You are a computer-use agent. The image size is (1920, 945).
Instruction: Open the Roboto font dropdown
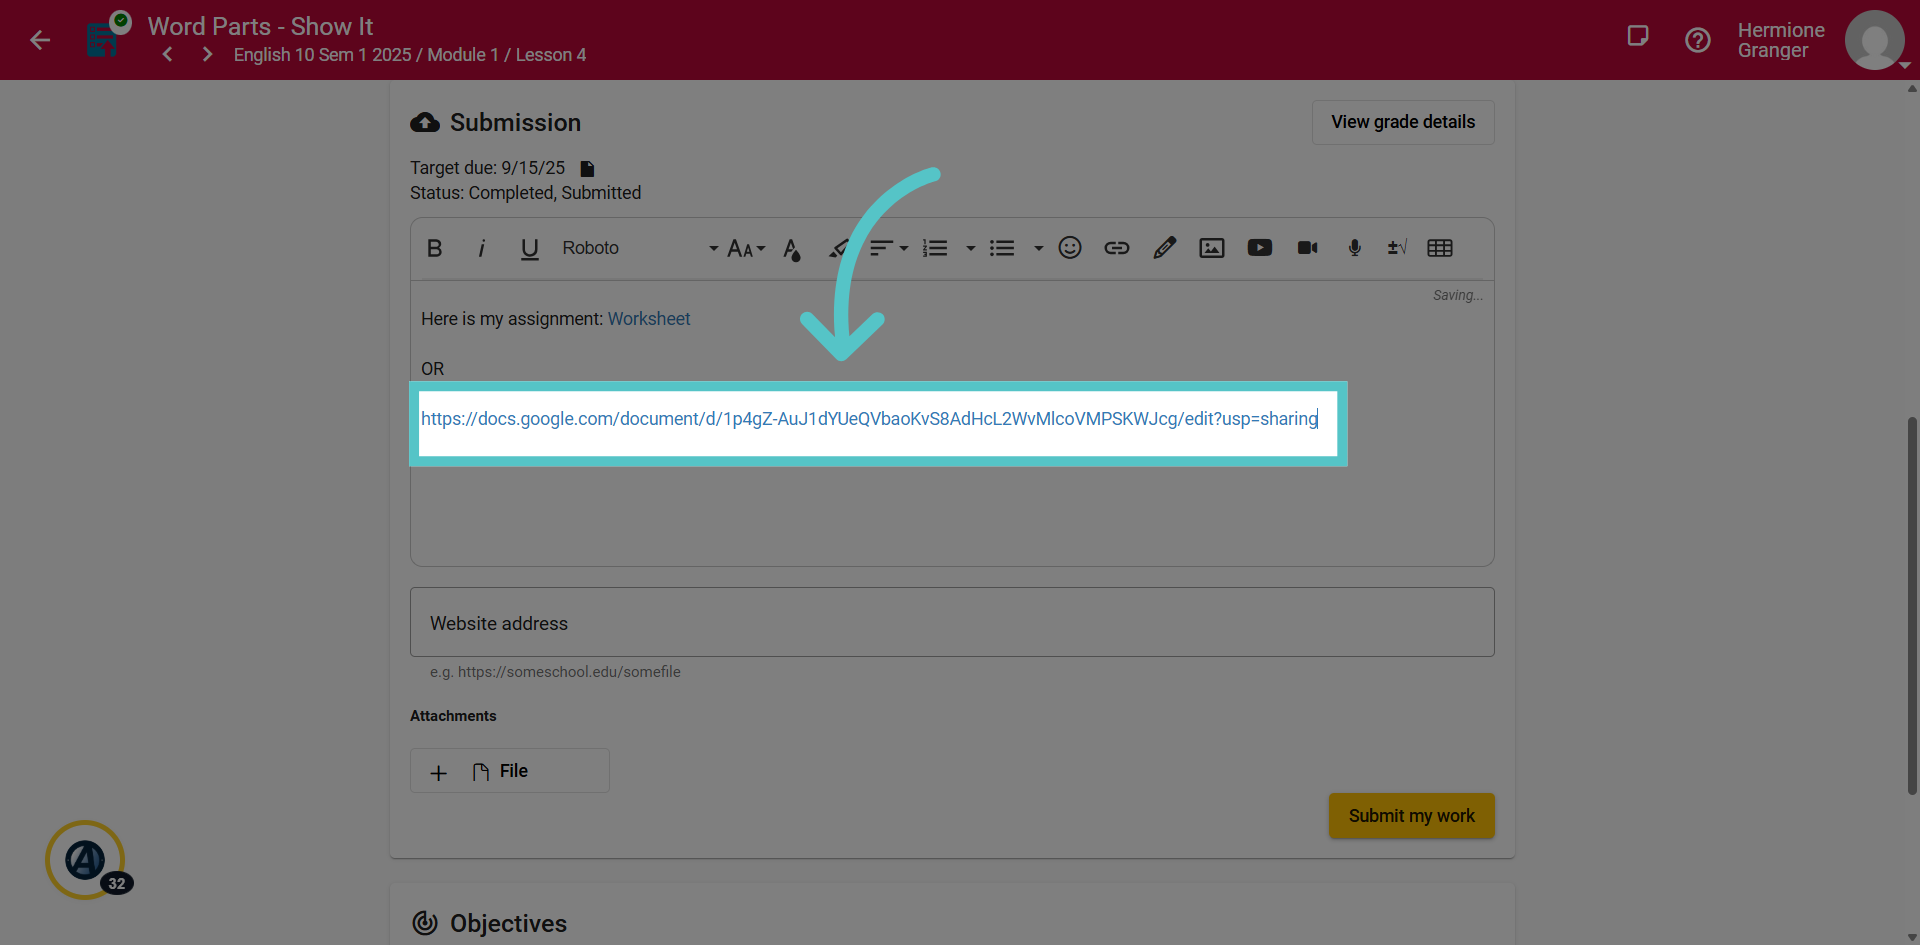click(639, 248)
